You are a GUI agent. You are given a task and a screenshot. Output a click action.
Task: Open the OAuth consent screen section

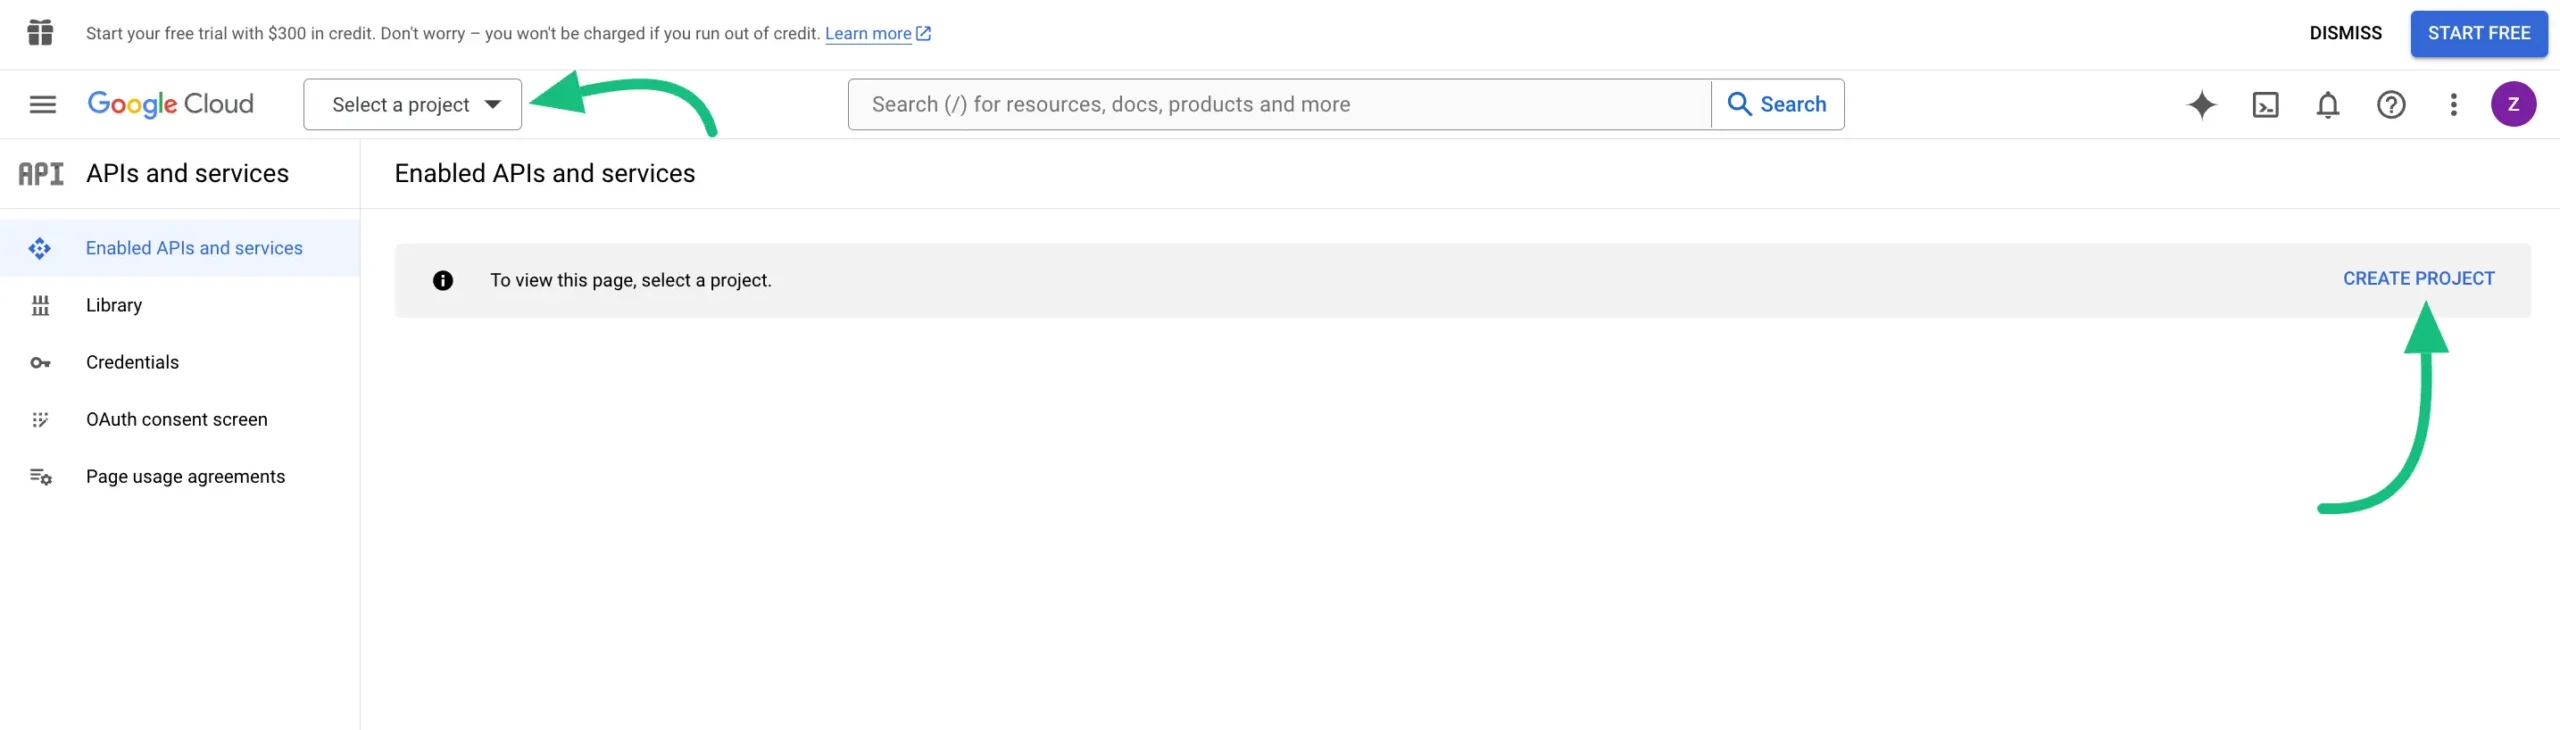pyautogui.click(x=177, y=419)
